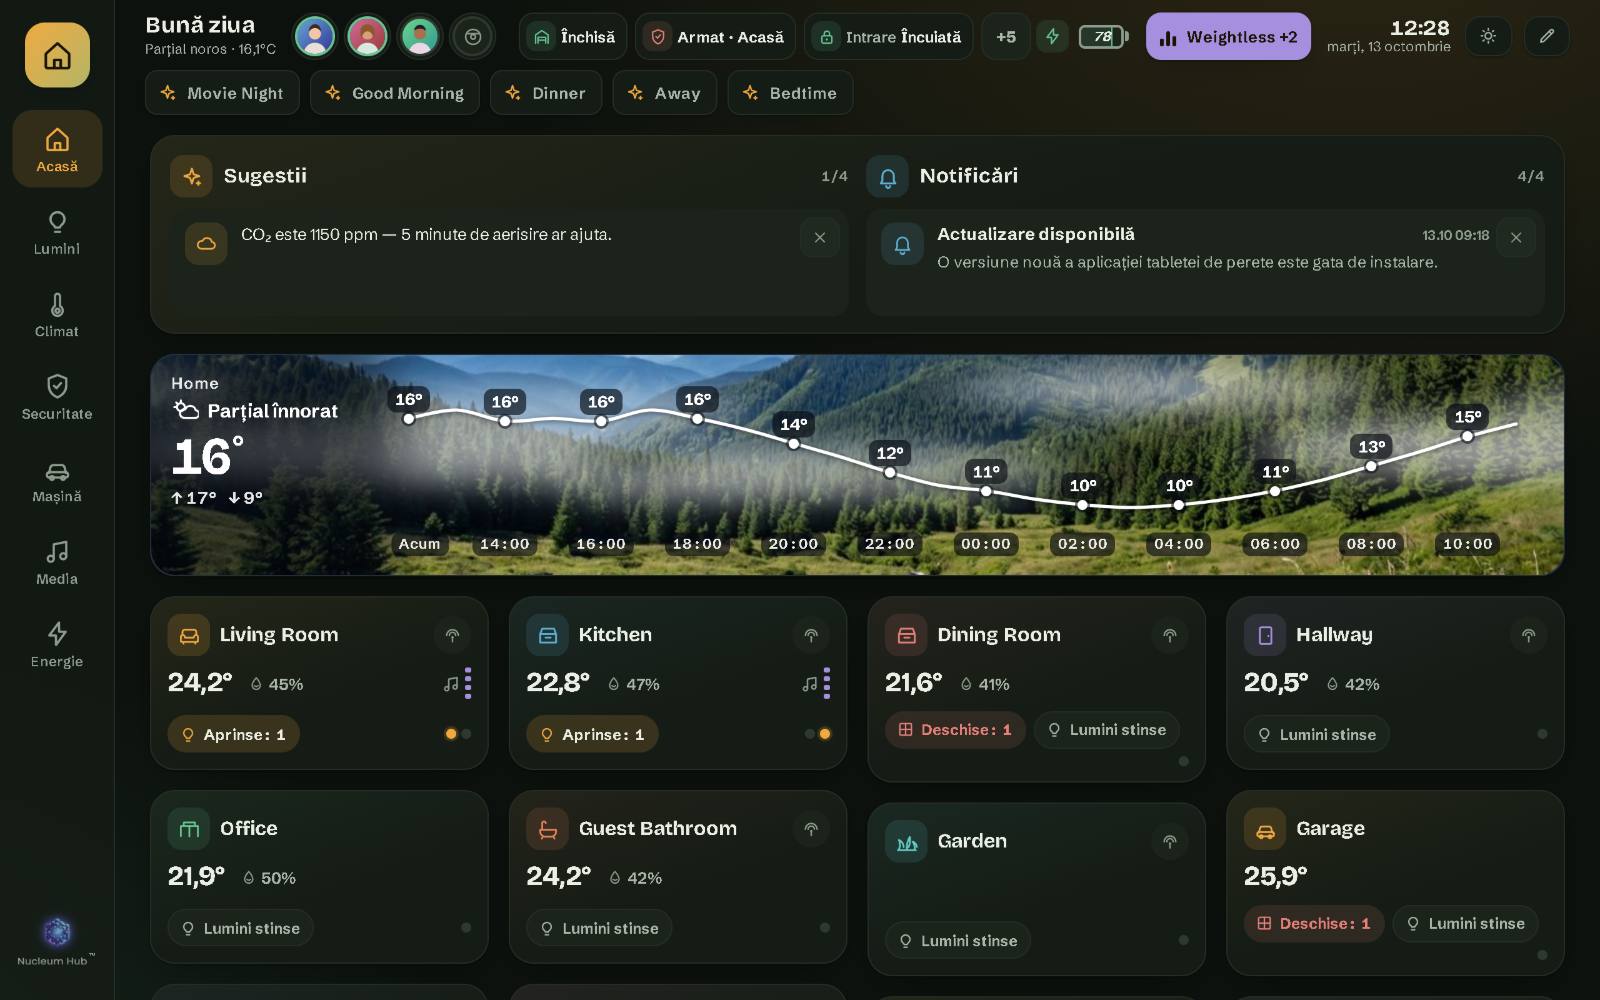Activate the Bedtime scene
Image resolution: width=1600 pixels, height=1000 pixels.
pyautogui.click(x=790, y=93)
